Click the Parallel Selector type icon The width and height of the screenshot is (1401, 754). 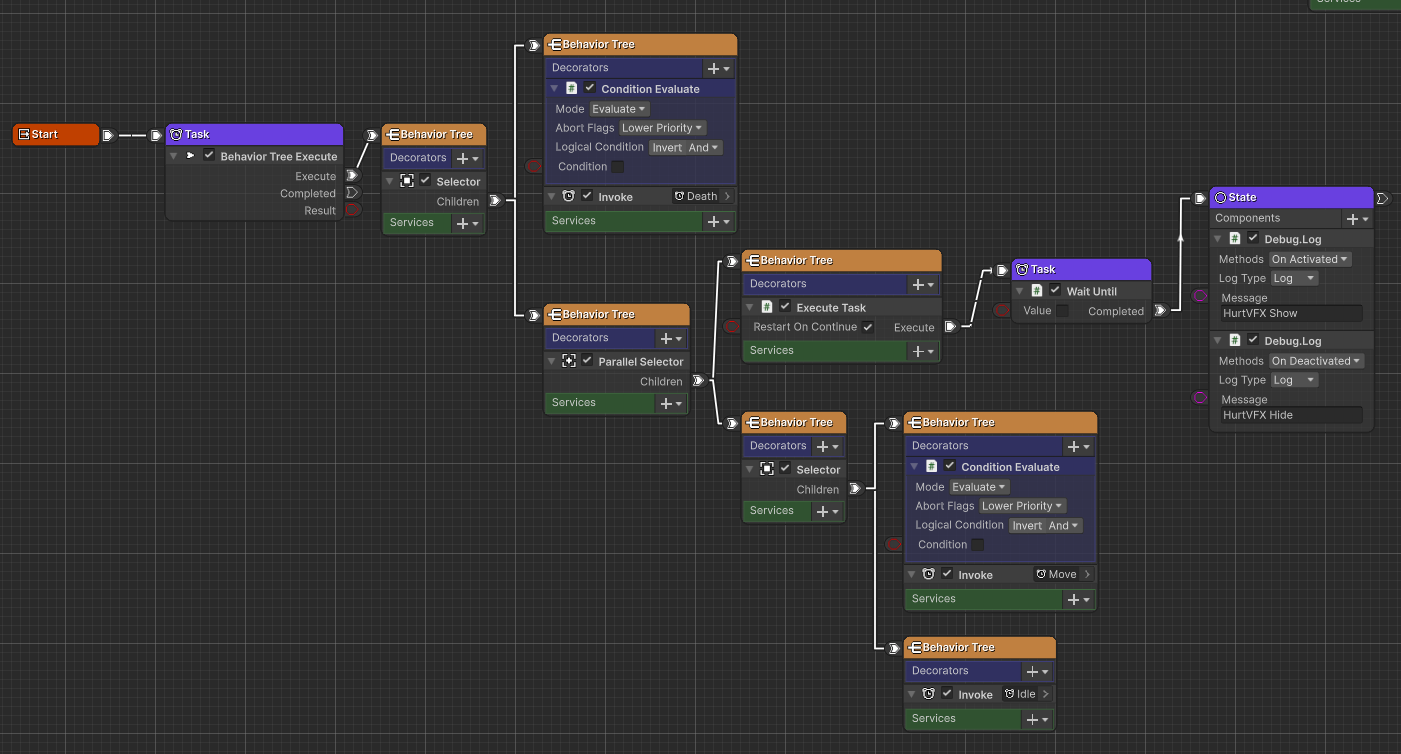click(x=569, y=361)
